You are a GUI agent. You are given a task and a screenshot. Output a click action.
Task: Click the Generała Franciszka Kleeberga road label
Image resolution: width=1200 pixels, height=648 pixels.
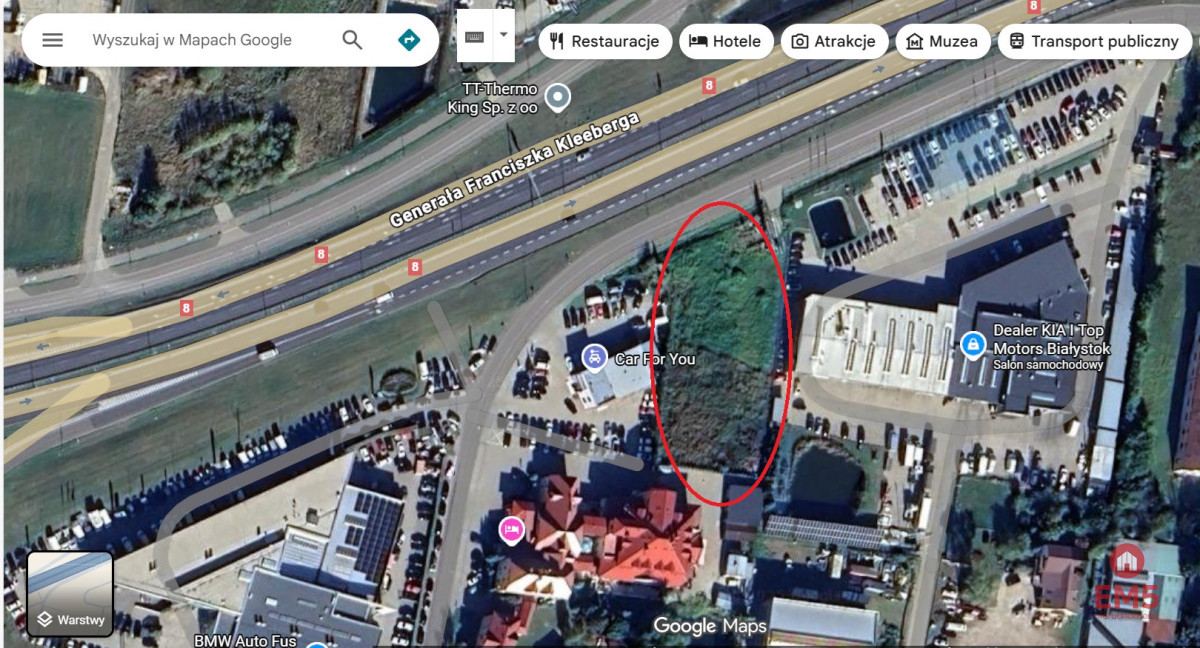[513, 169]
